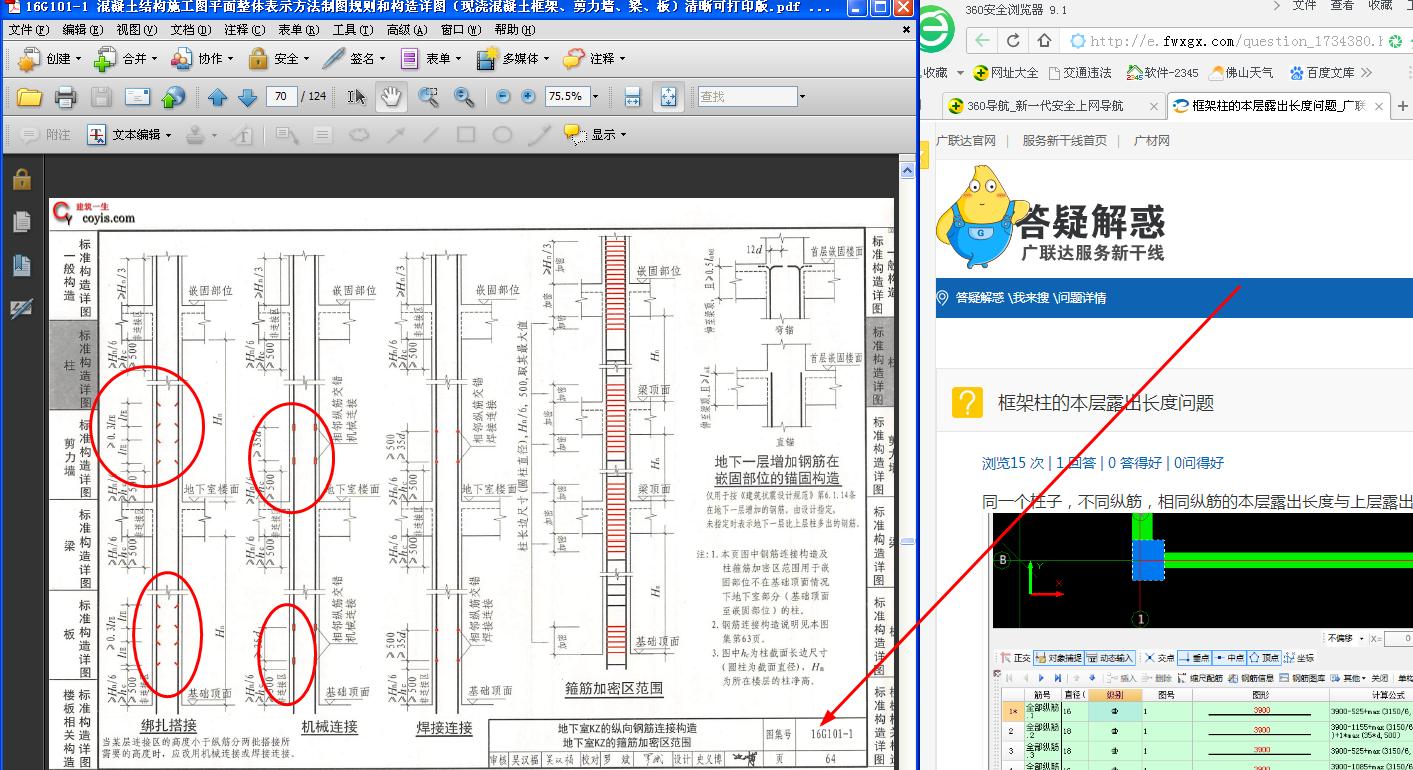
Task: Activate the Select tool cursor icon
Action: click(357, 97)
